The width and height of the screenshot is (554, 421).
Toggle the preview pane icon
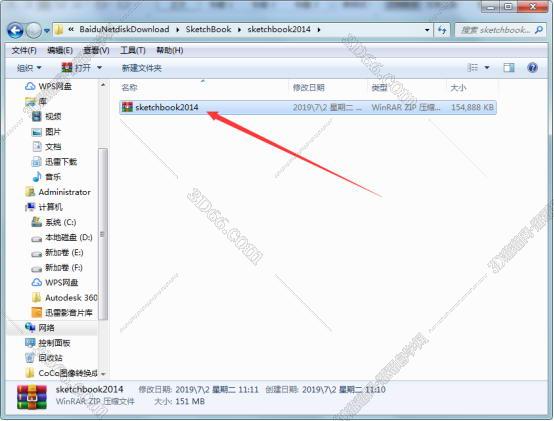coord(509,67)
